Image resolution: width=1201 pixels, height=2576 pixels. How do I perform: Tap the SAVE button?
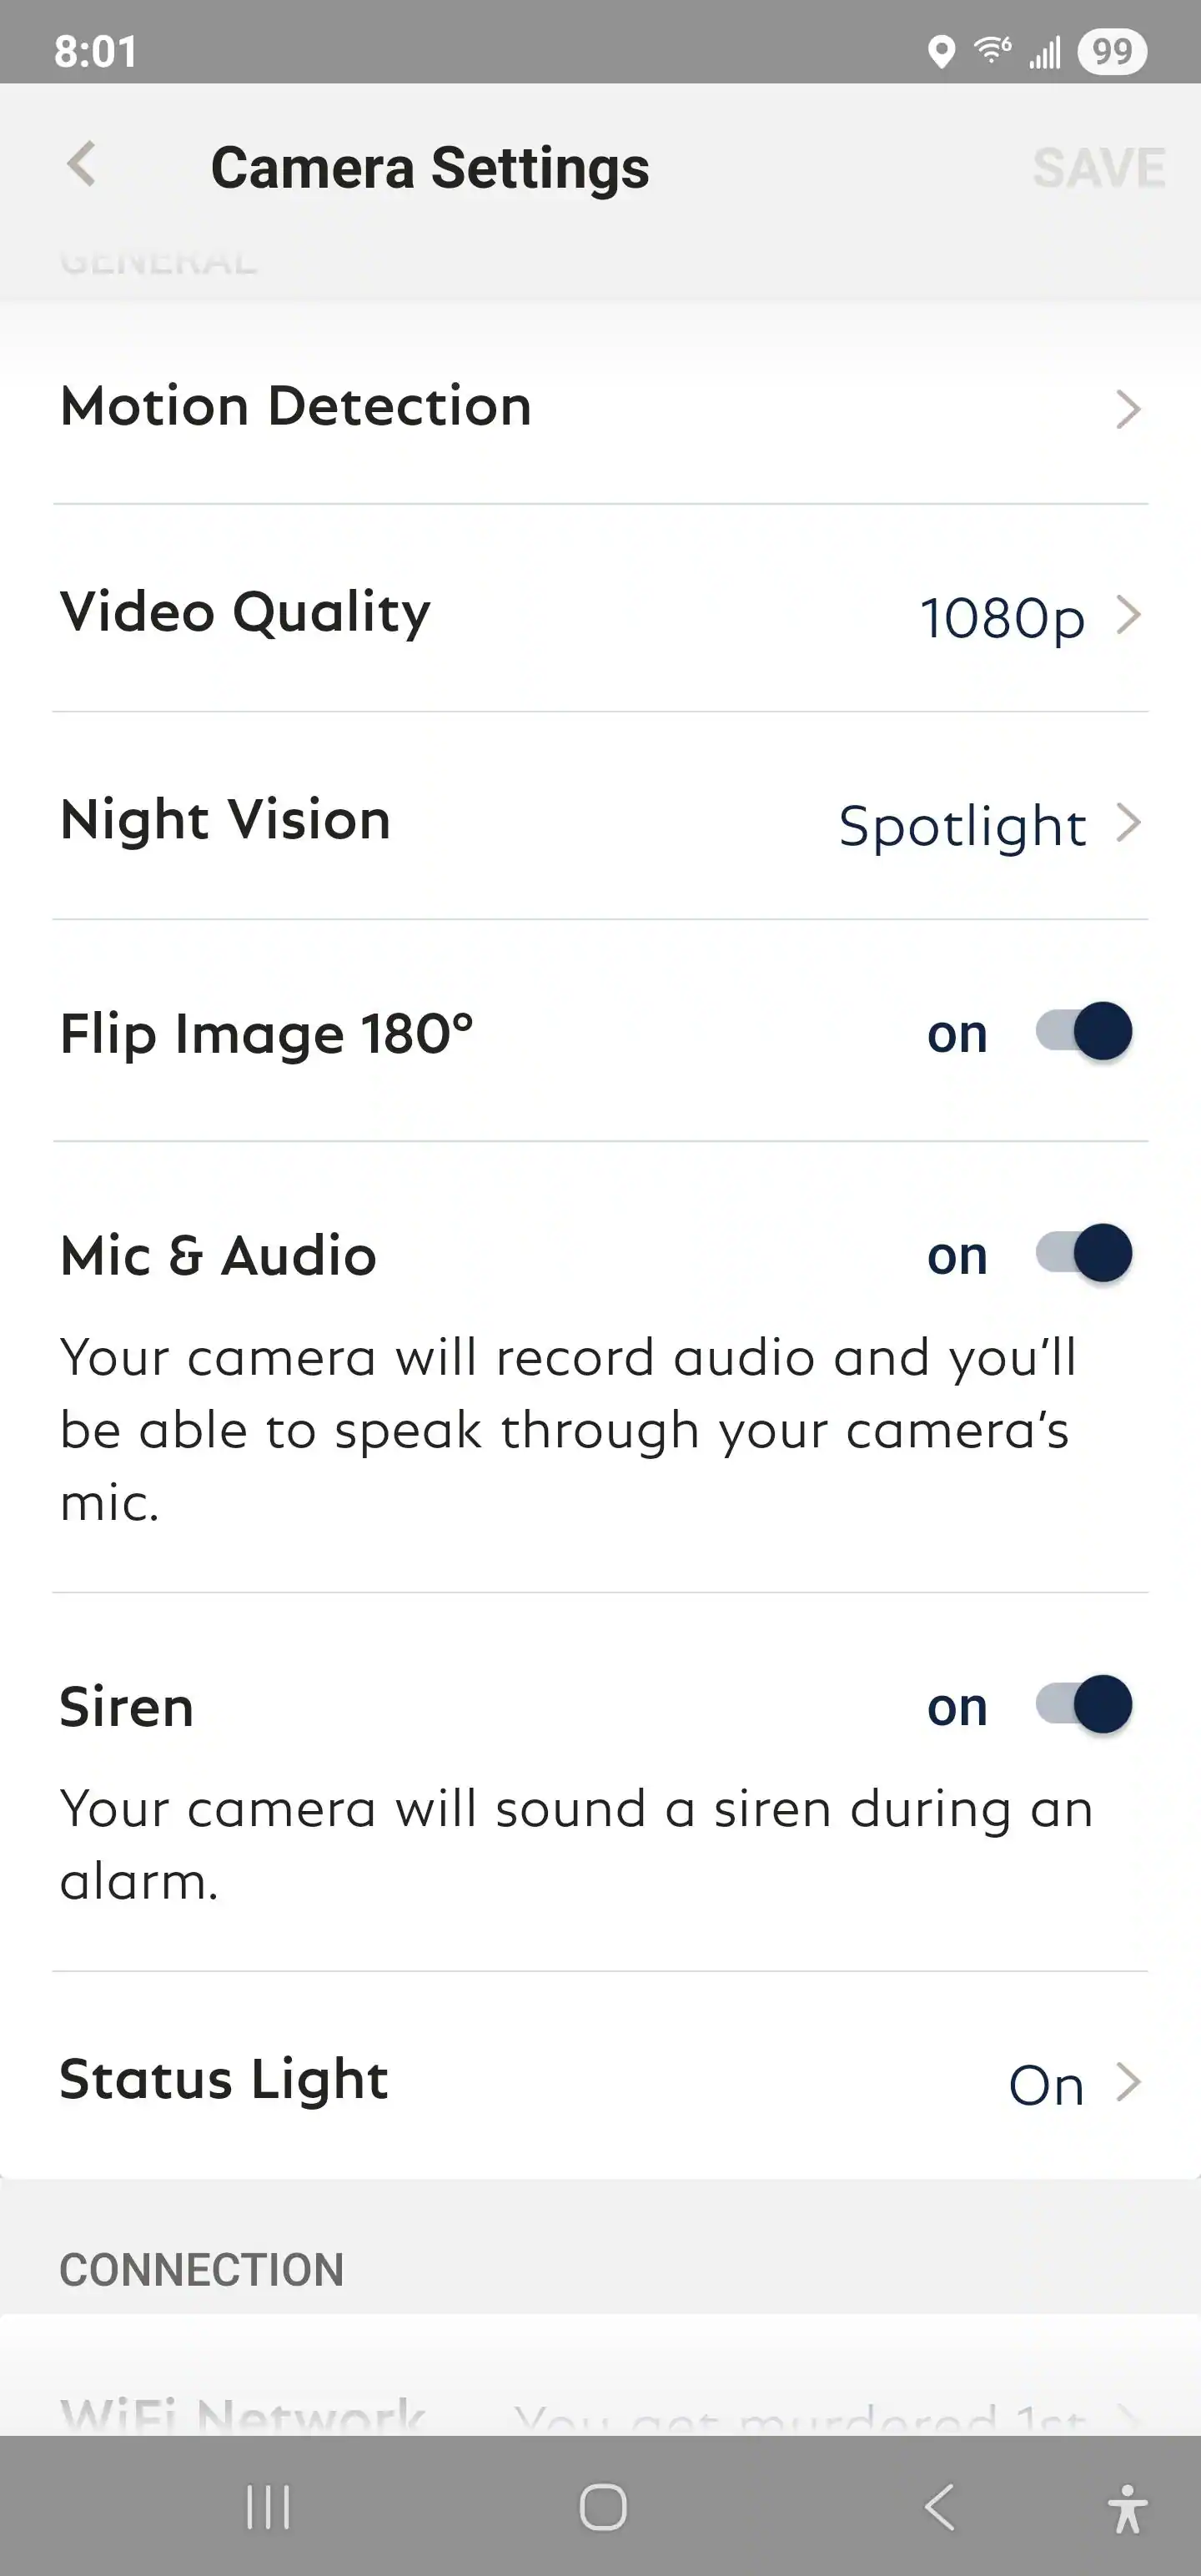[1098, 168]
